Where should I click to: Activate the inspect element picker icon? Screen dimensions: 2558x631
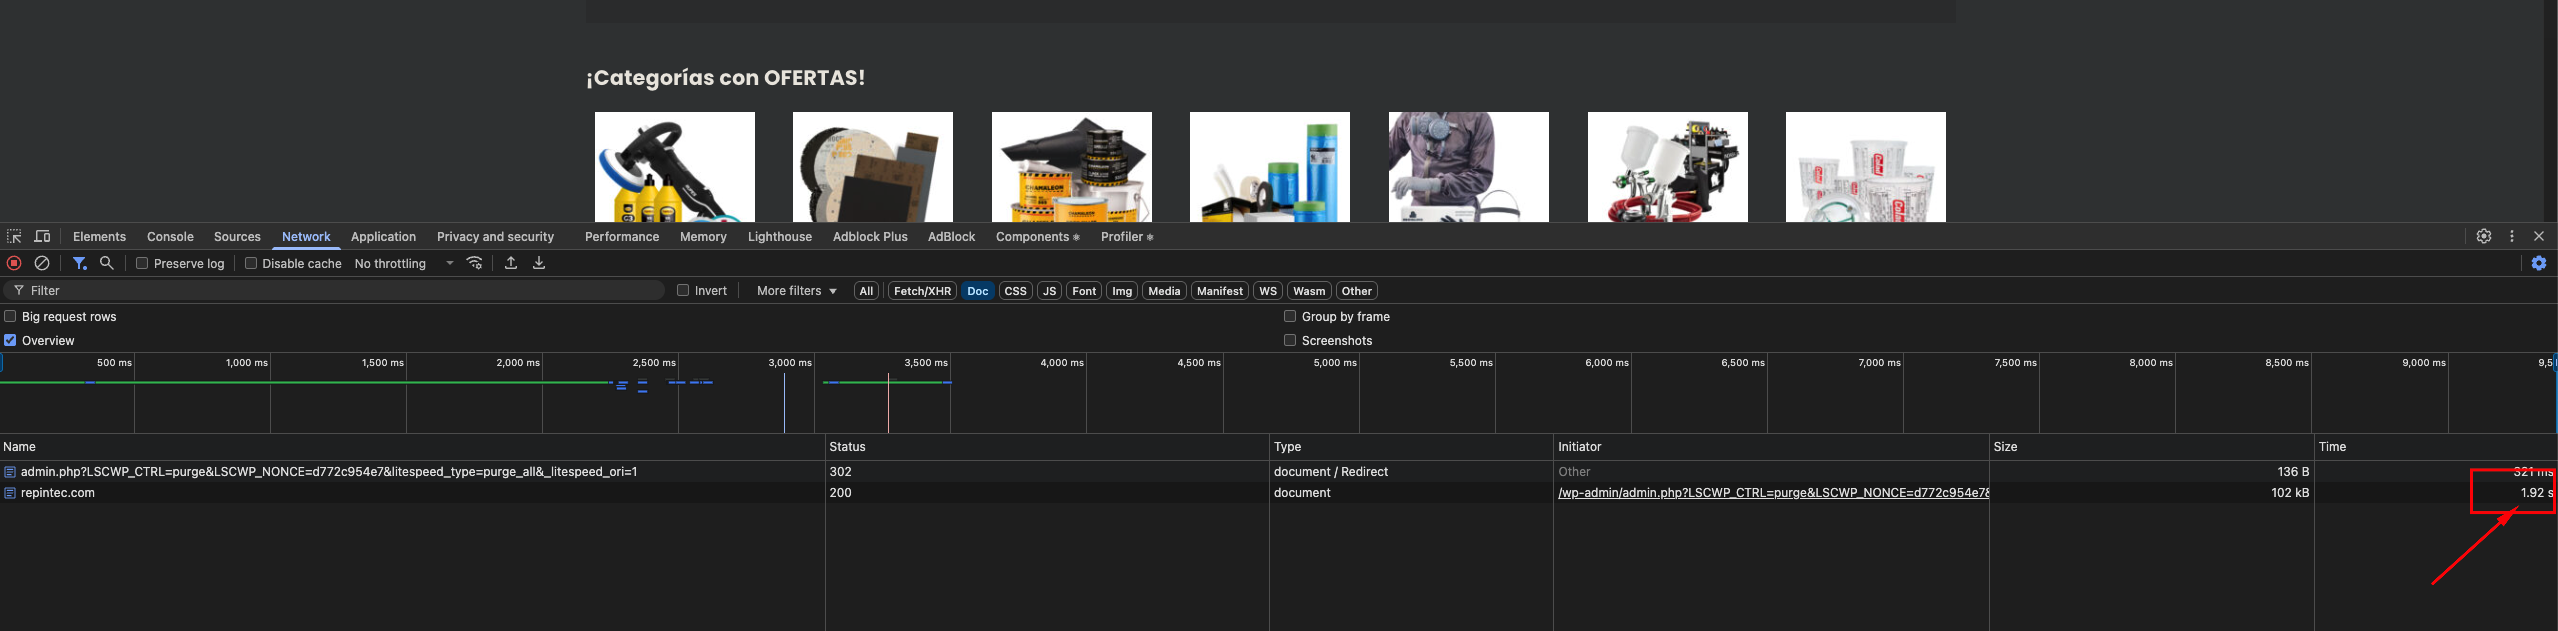pos(14,237)
